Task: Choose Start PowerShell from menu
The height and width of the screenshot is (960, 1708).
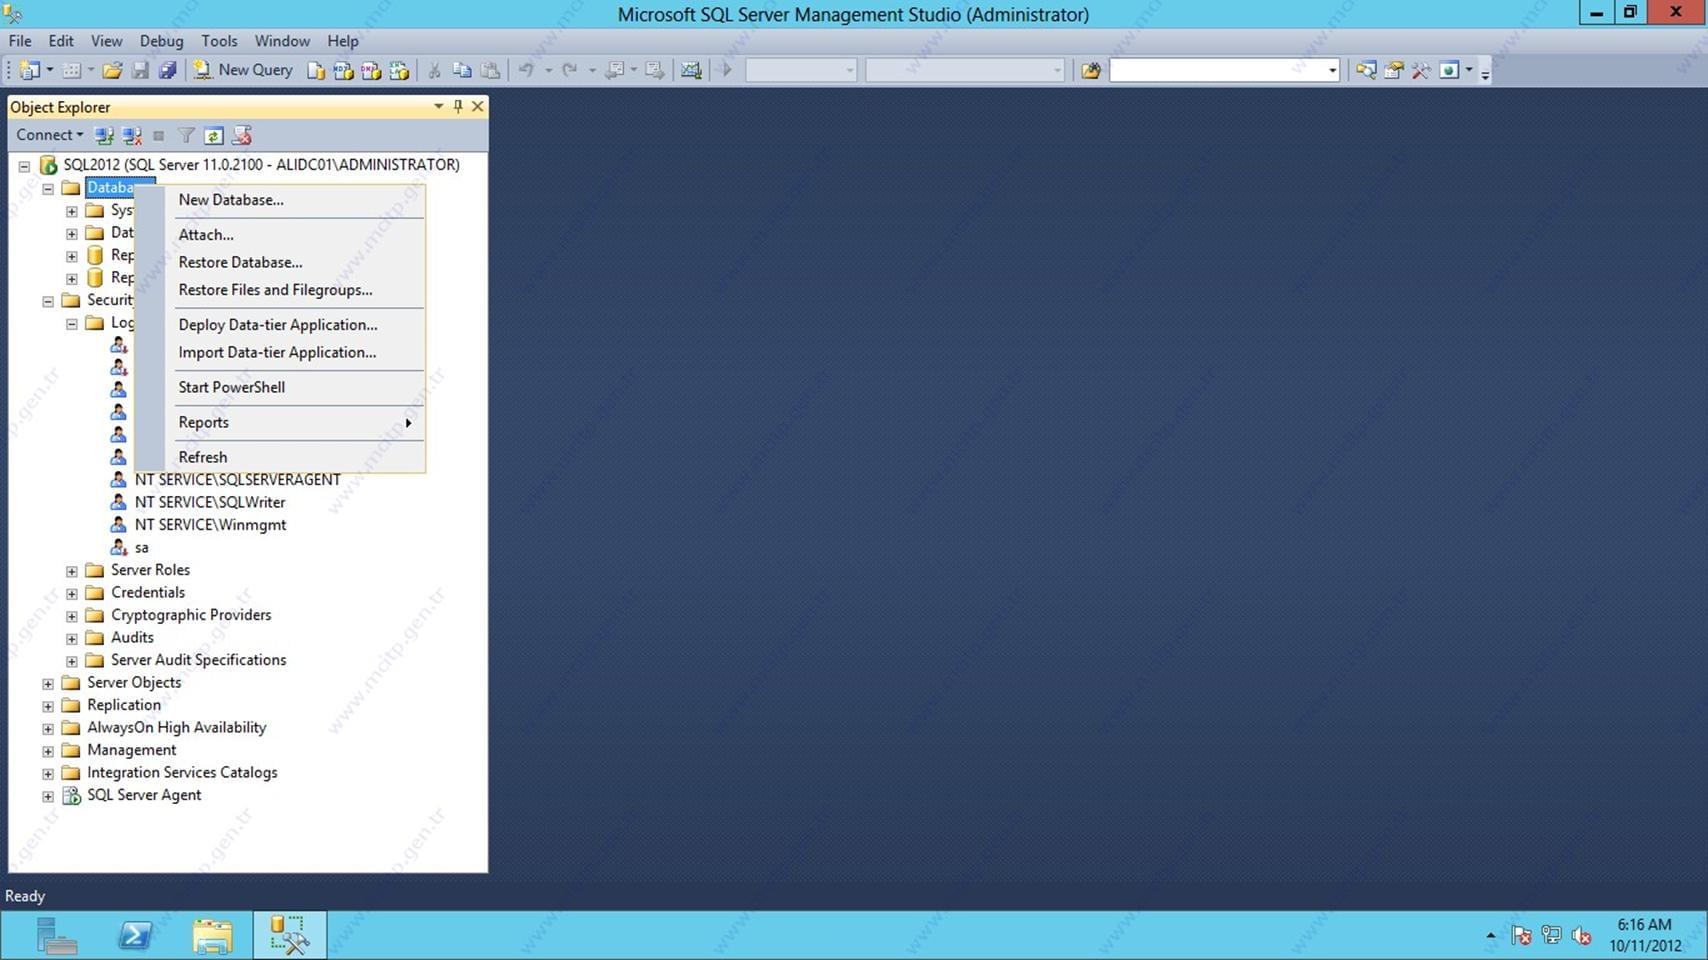Action: (x=280, y=387)
